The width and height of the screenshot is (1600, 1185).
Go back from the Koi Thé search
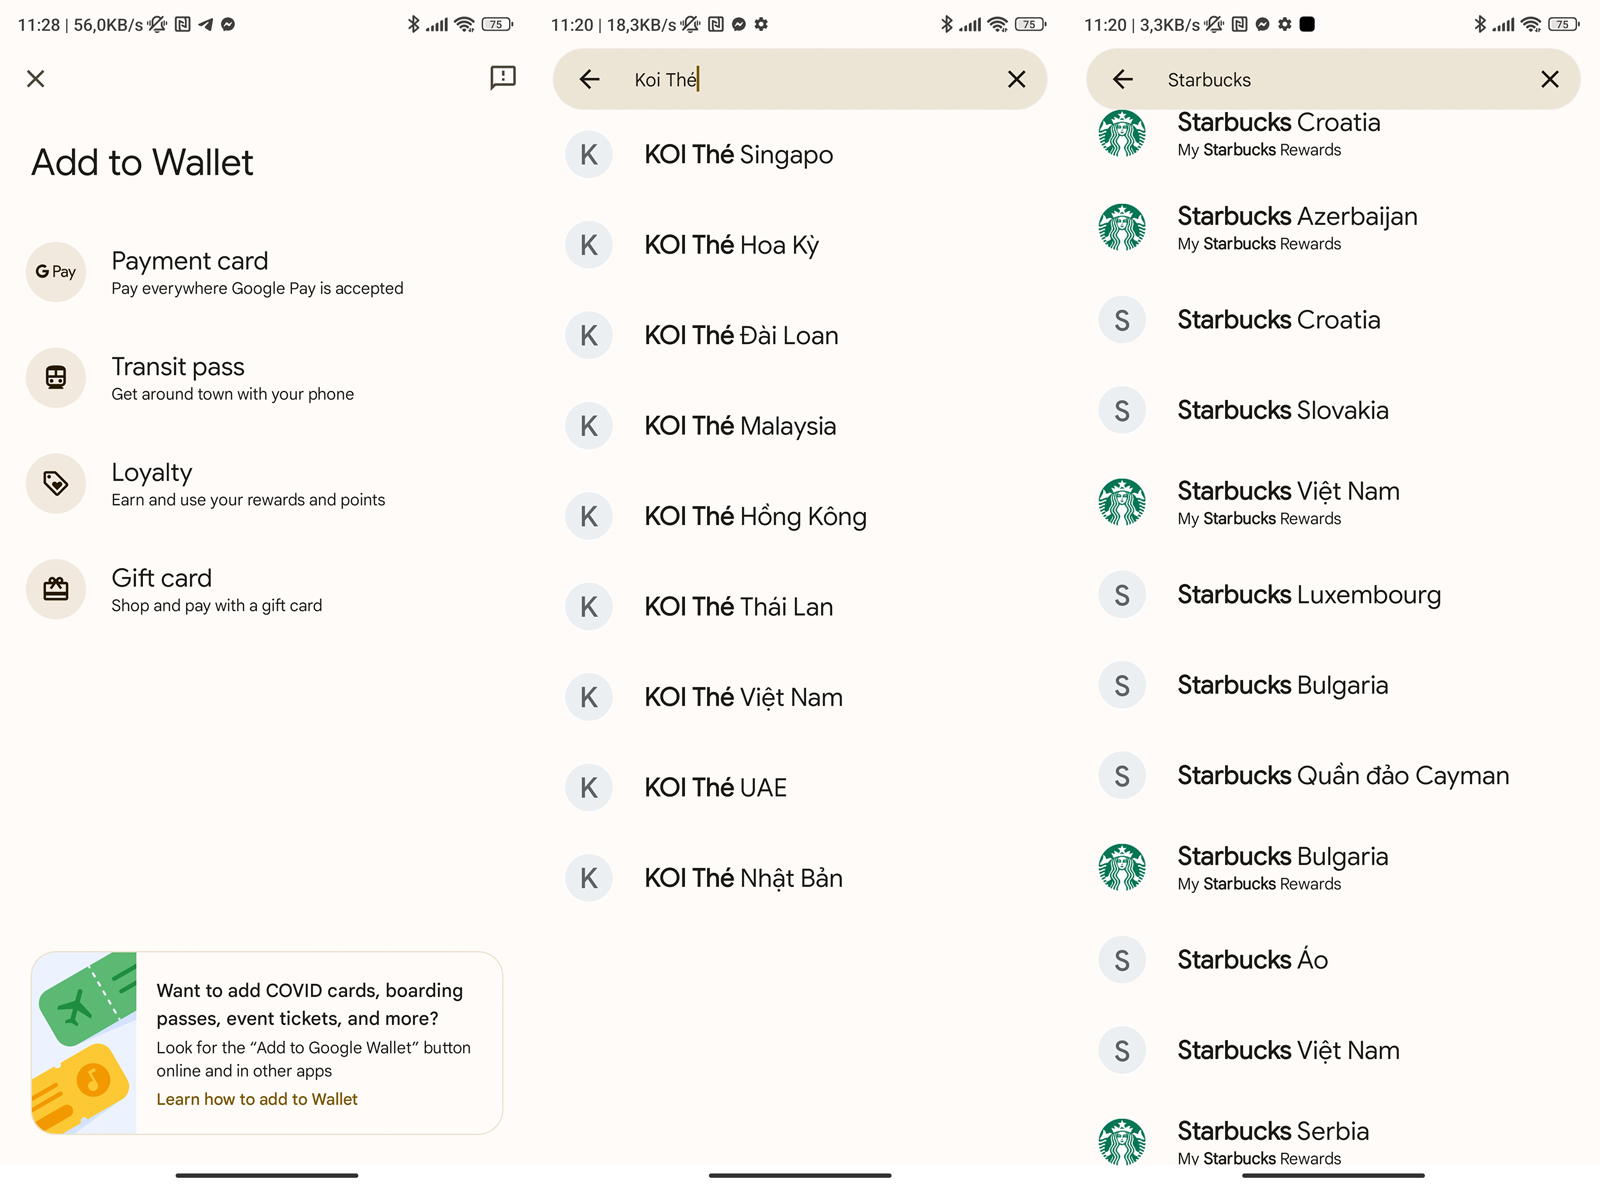tap(590, 79)
